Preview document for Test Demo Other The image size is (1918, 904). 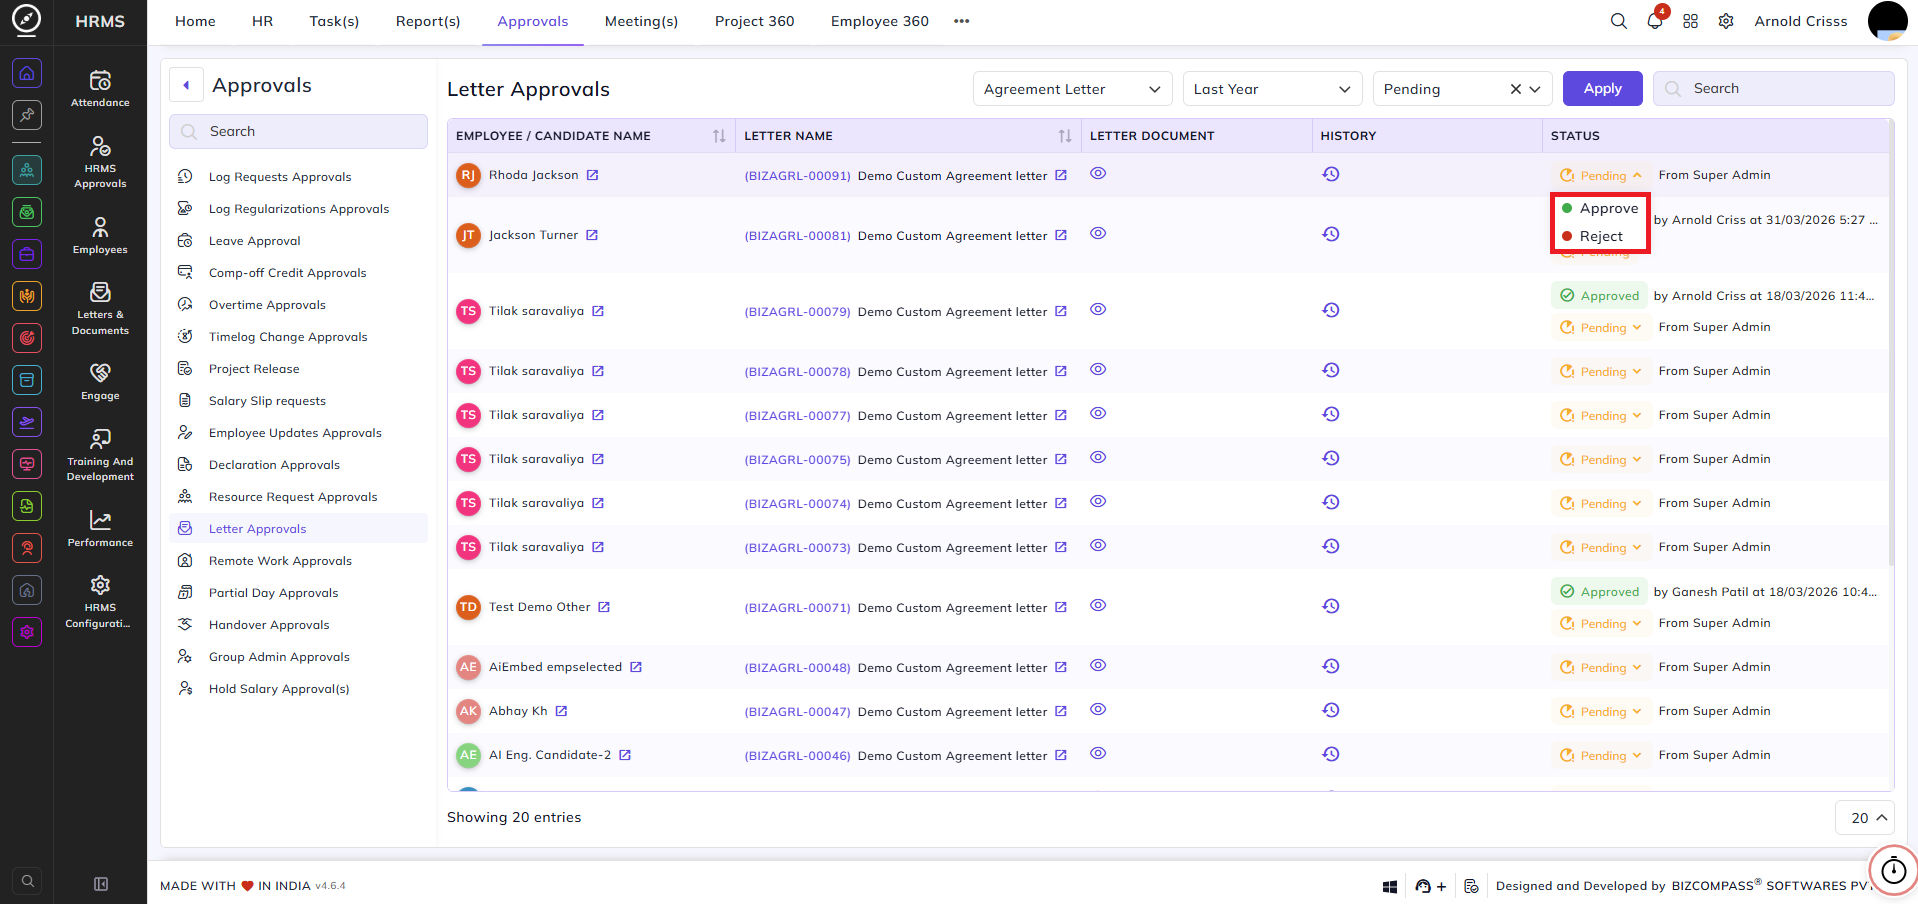(x=1098, y=605)
